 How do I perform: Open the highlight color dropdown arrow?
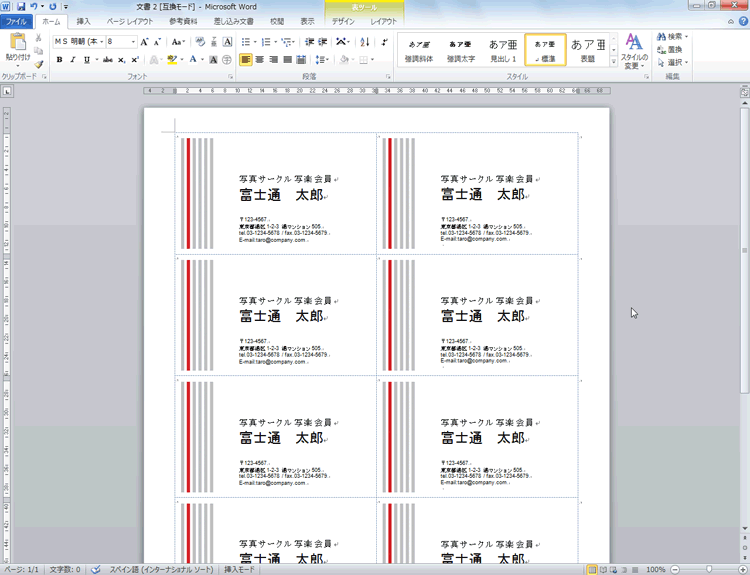pos(182,60)
